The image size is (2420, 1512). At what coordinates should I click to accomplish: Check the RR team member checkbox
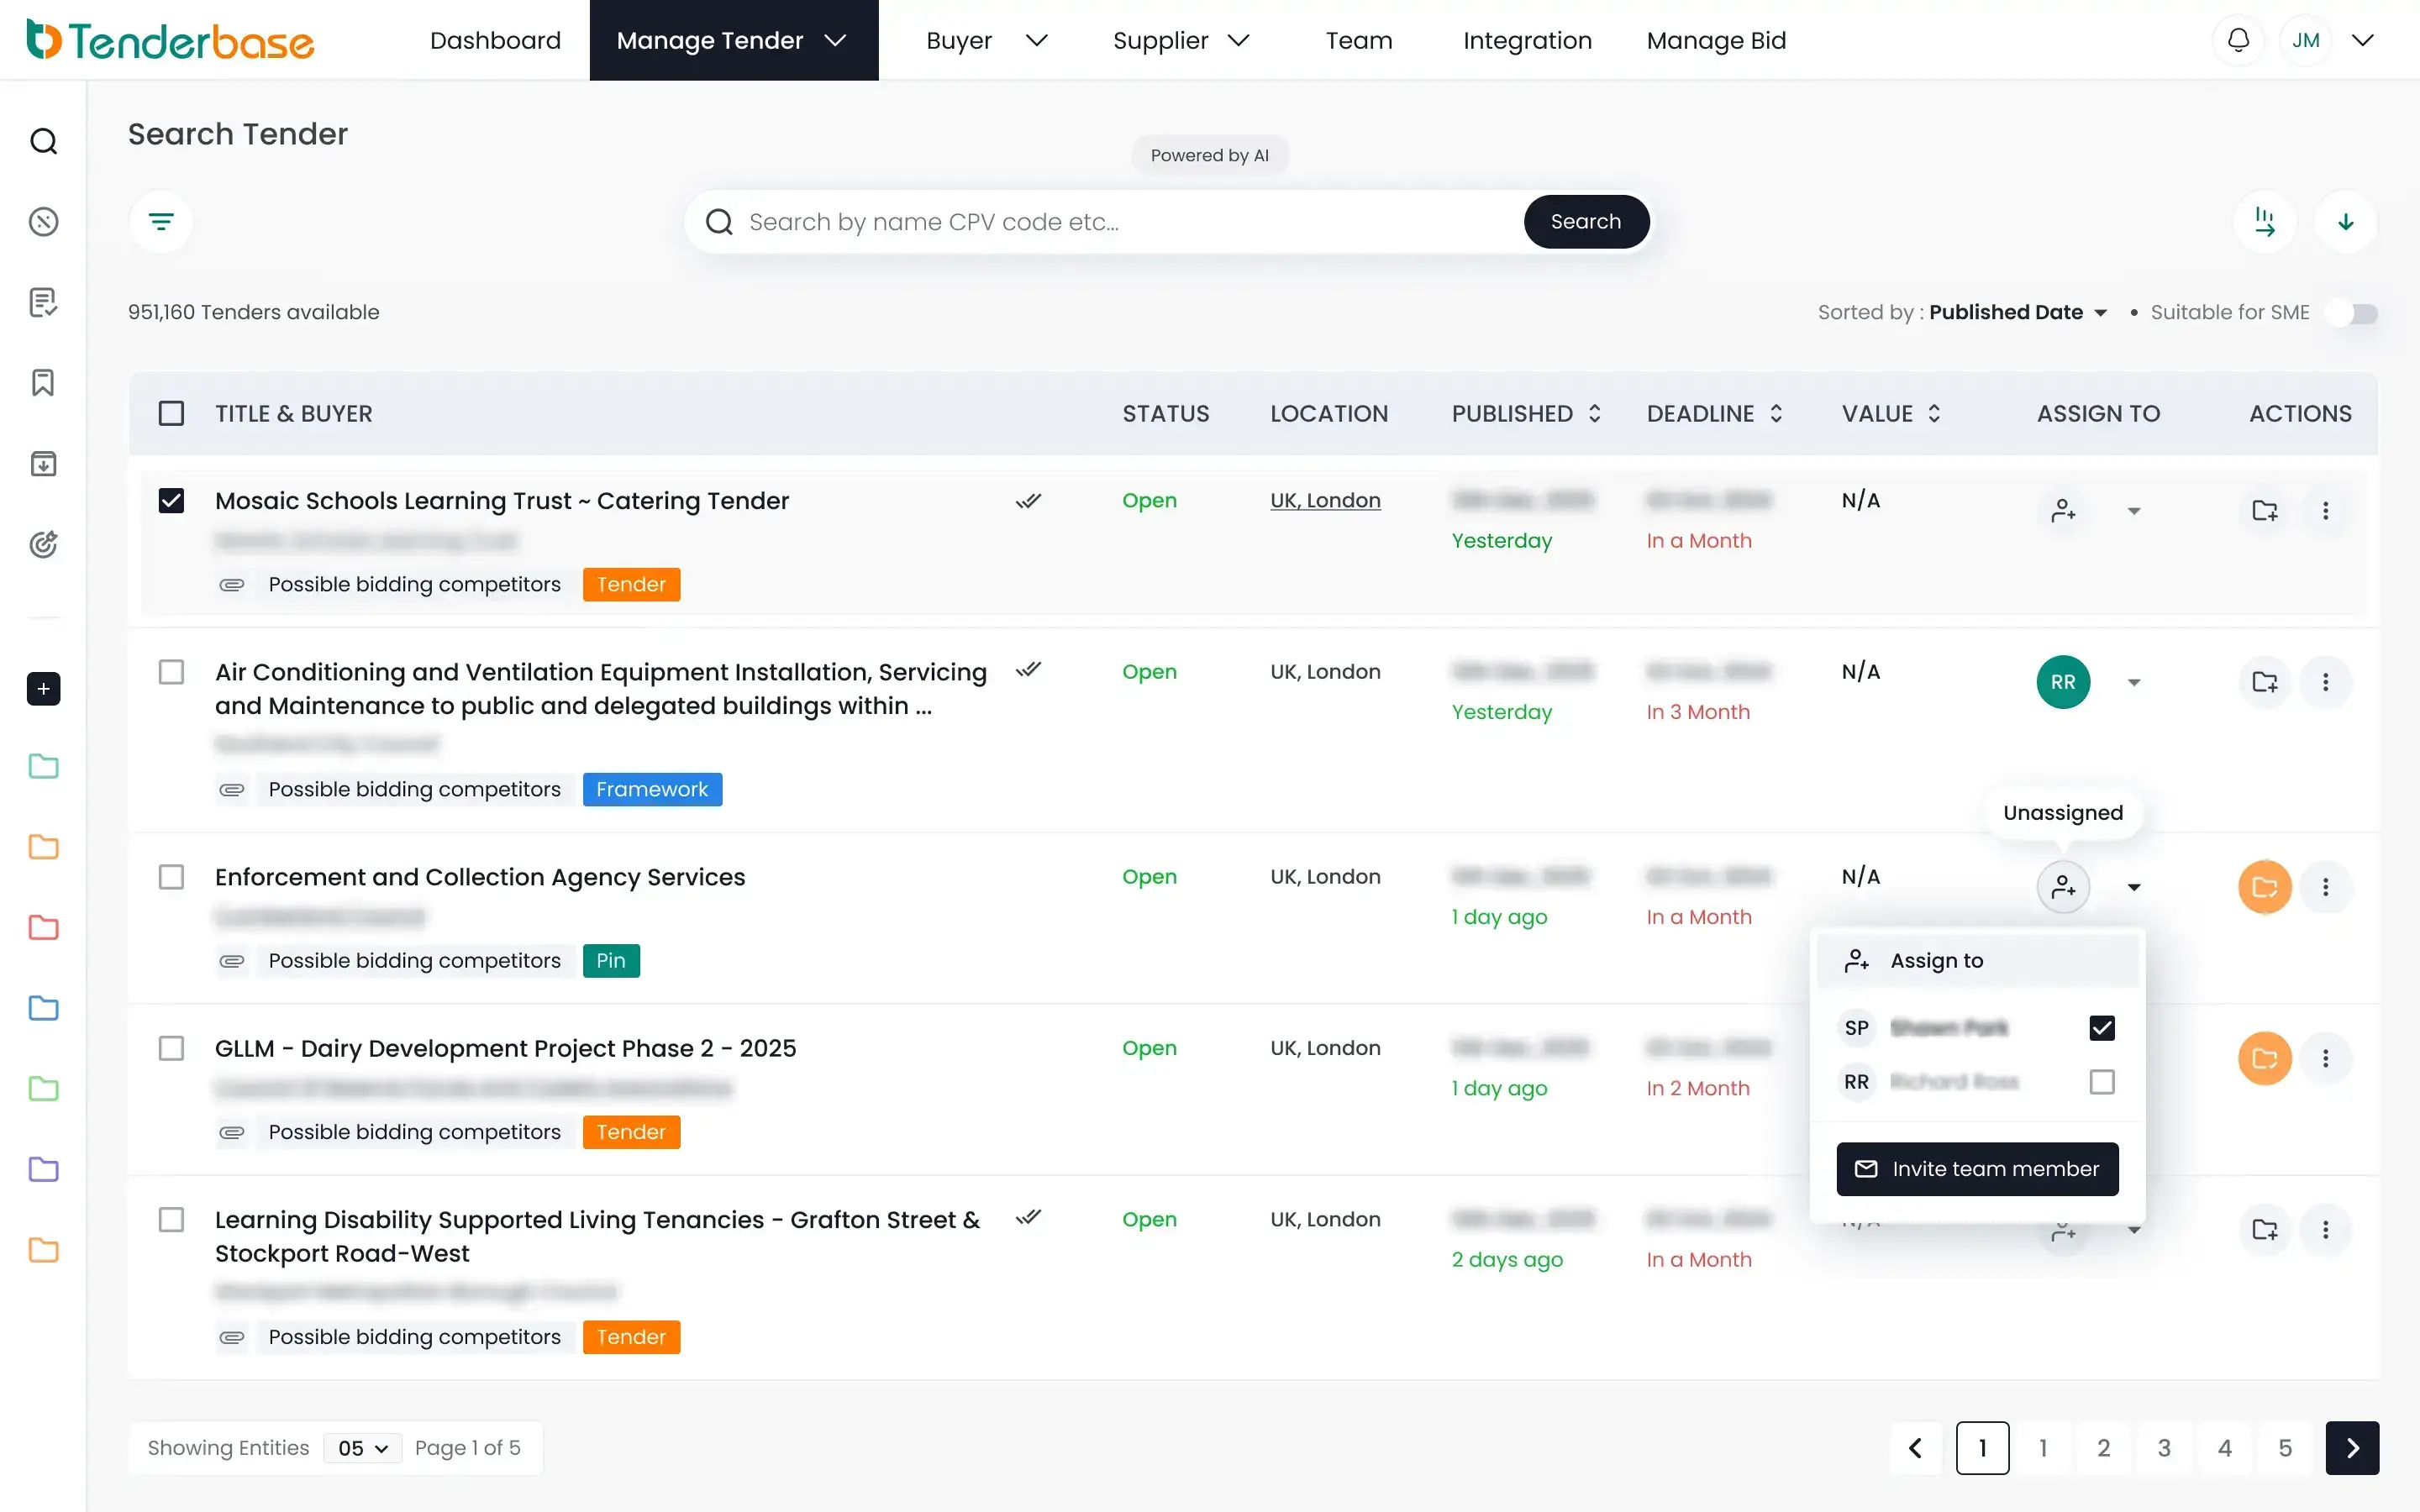pos(2102,1082)
